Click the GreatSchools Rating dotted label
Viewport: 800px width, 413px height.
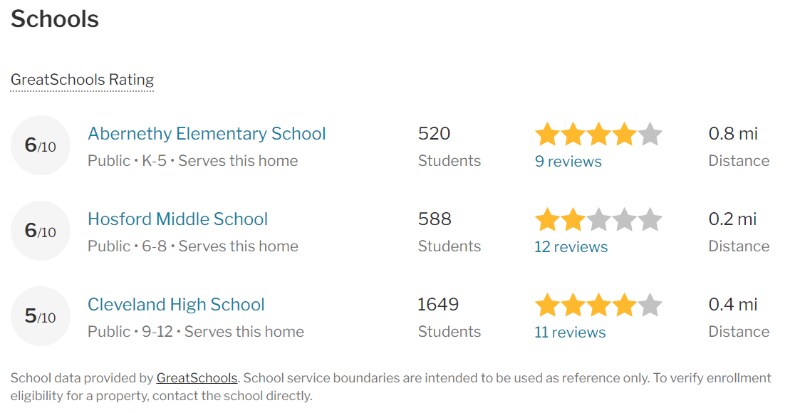(x=82, y=80)
